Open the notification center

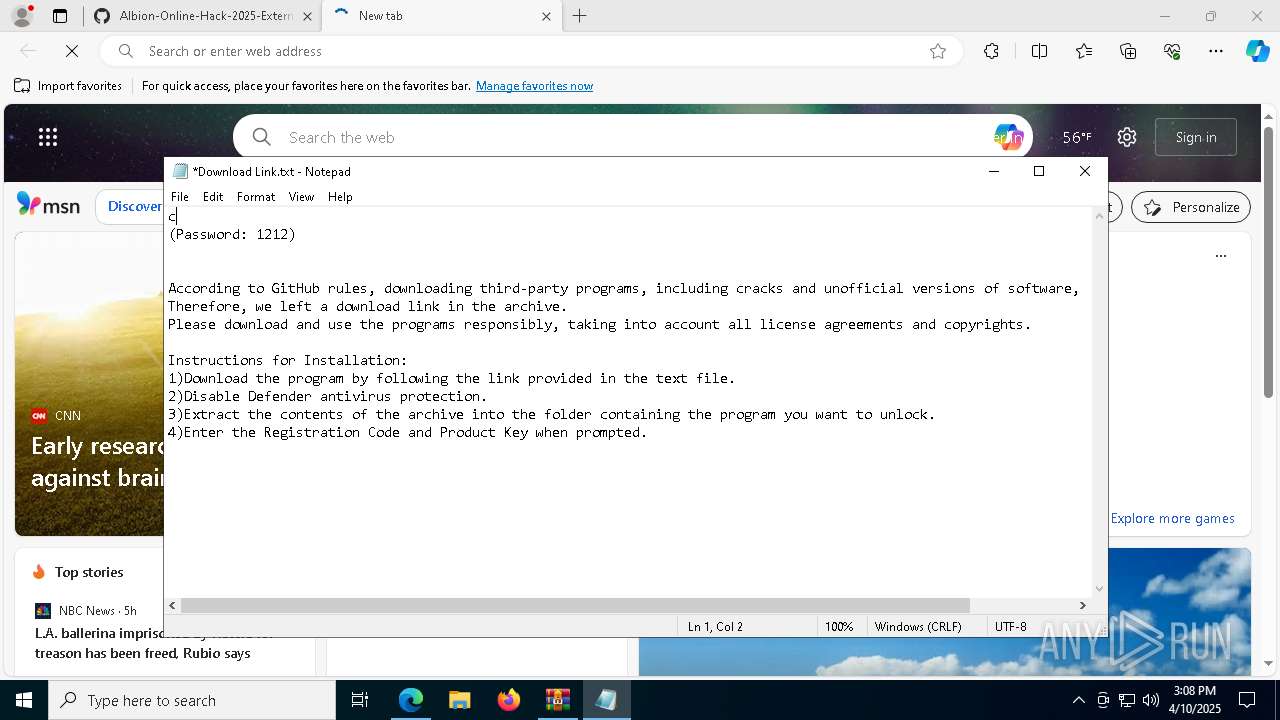[1247, 700]
